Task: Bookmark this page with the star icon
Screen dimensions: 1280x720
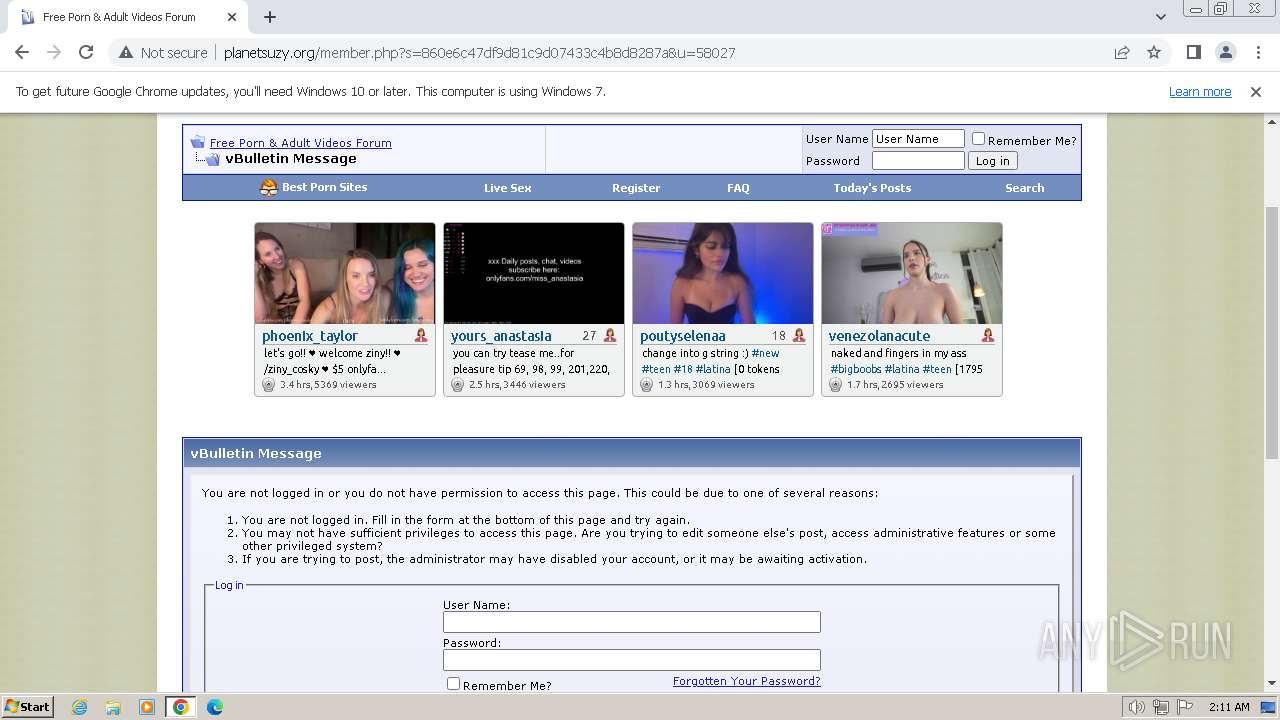Action: pos(1154,52)
